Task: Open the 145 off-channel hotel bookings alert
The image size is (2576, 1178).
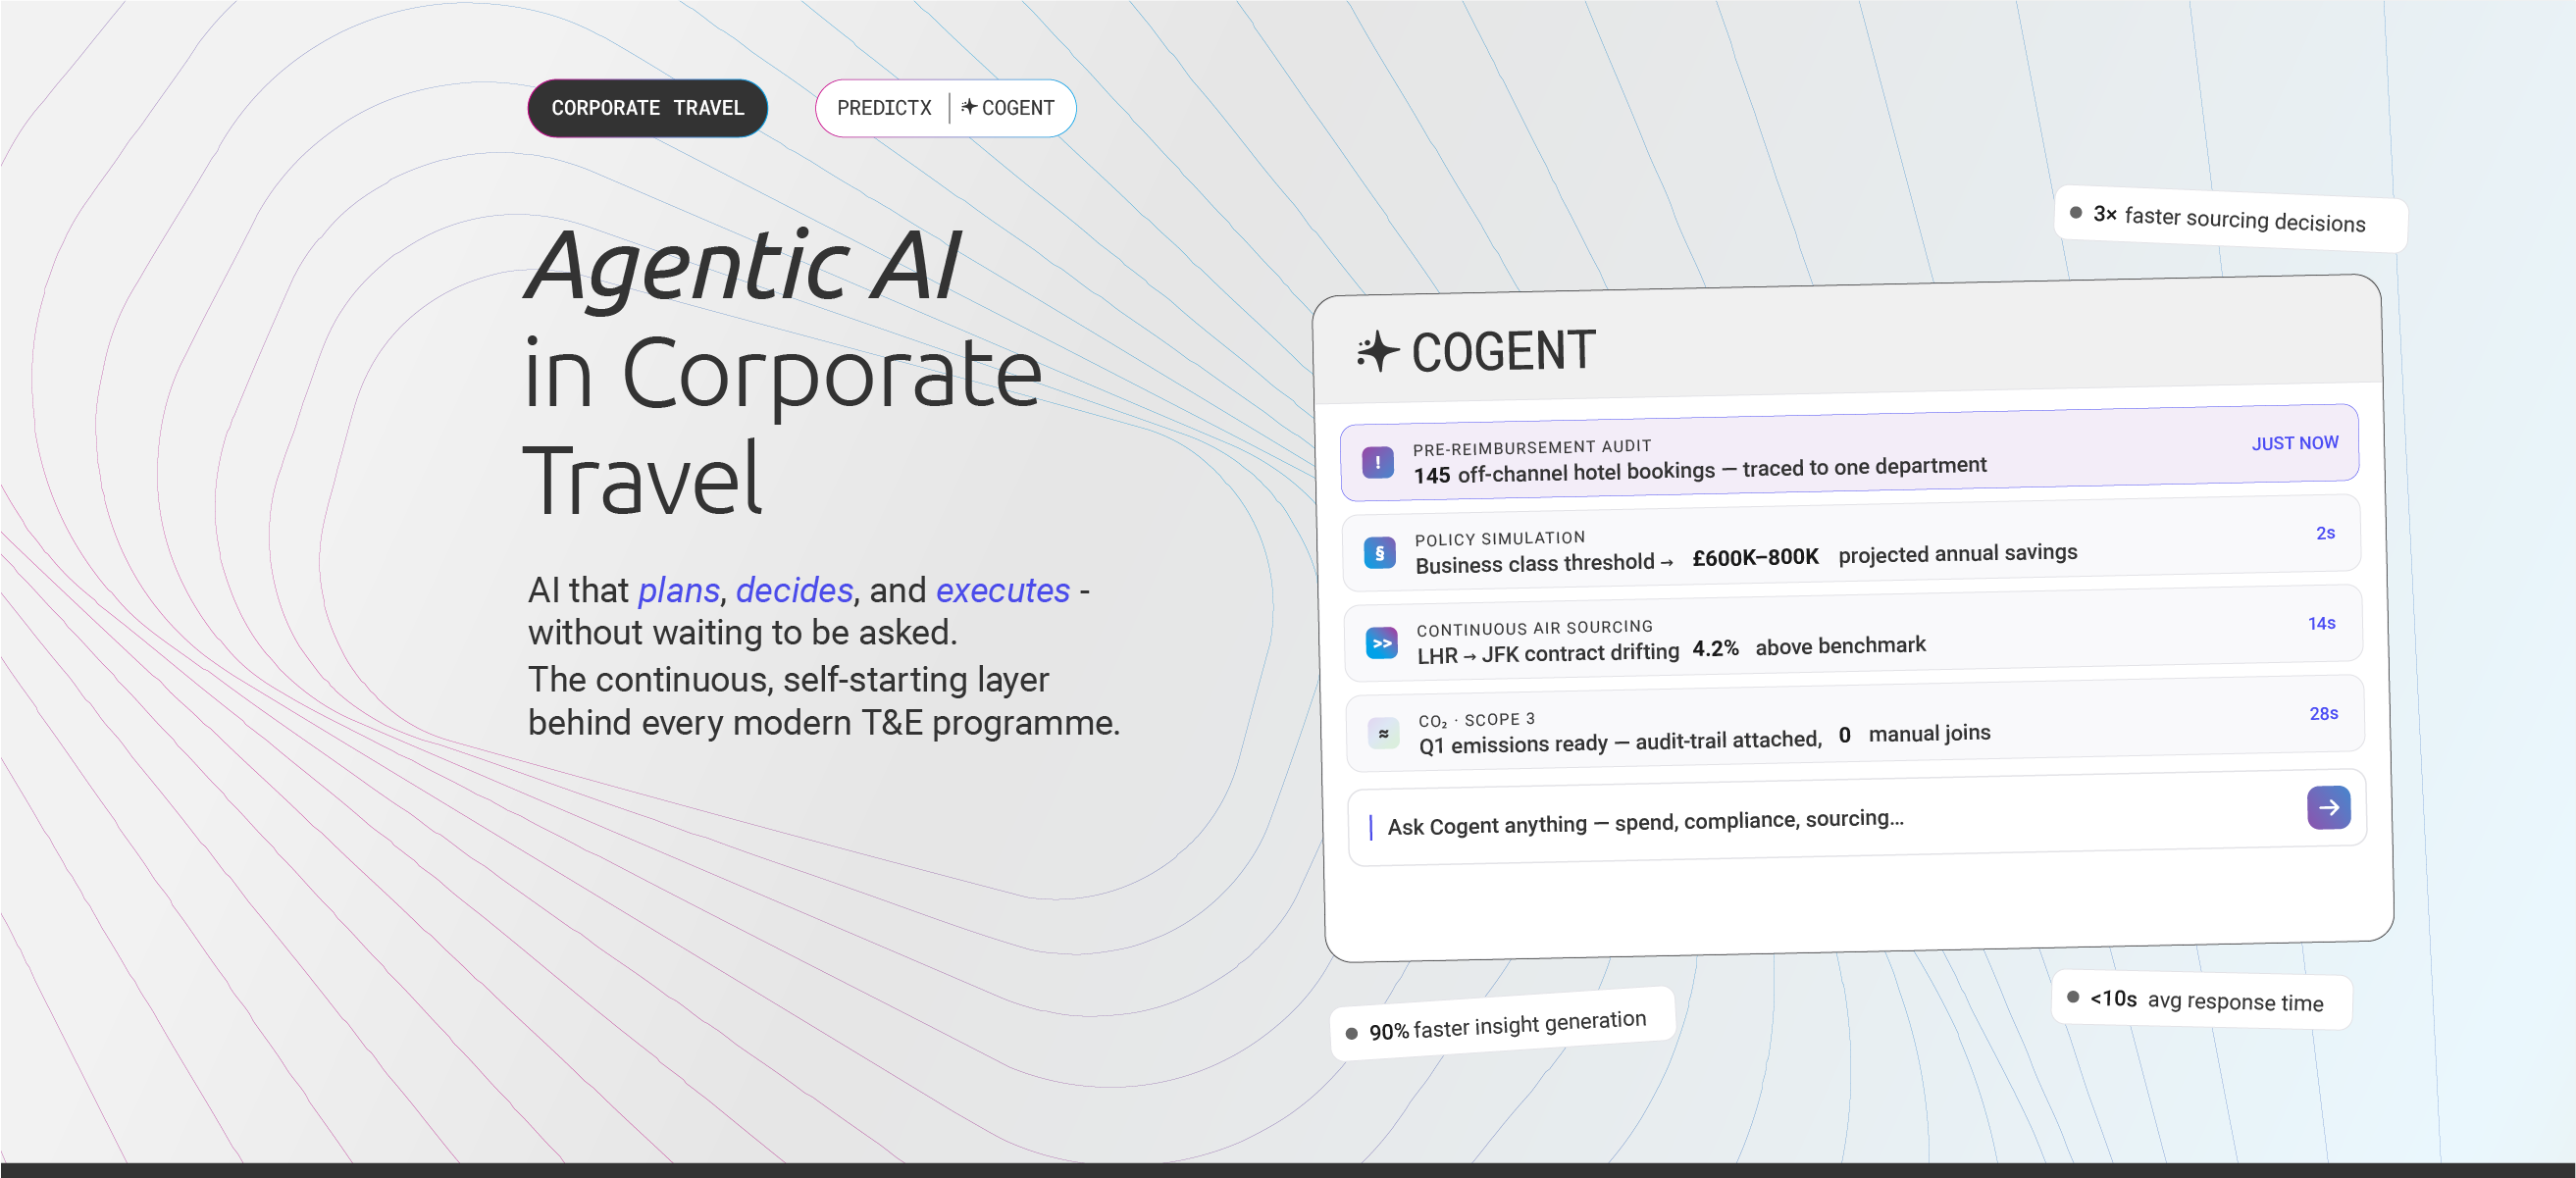Action: (x=1849, y=452)
